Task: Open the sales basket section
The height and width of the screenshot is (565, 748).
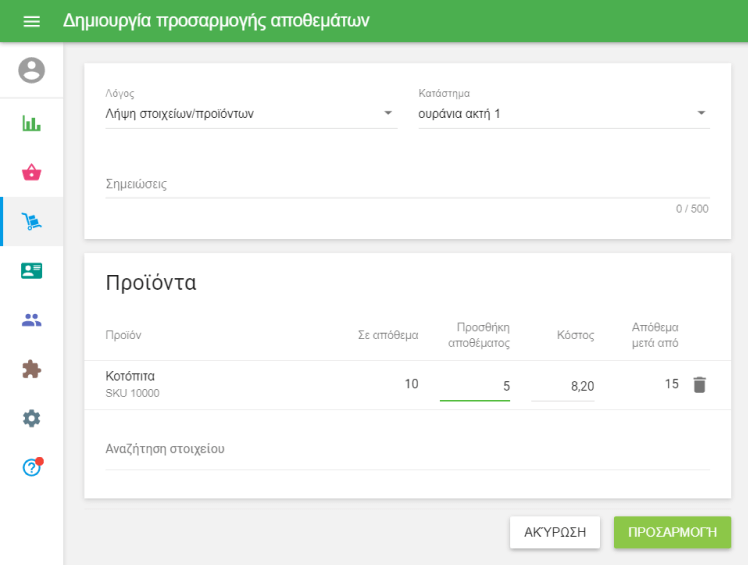Action: click(31, 172)
